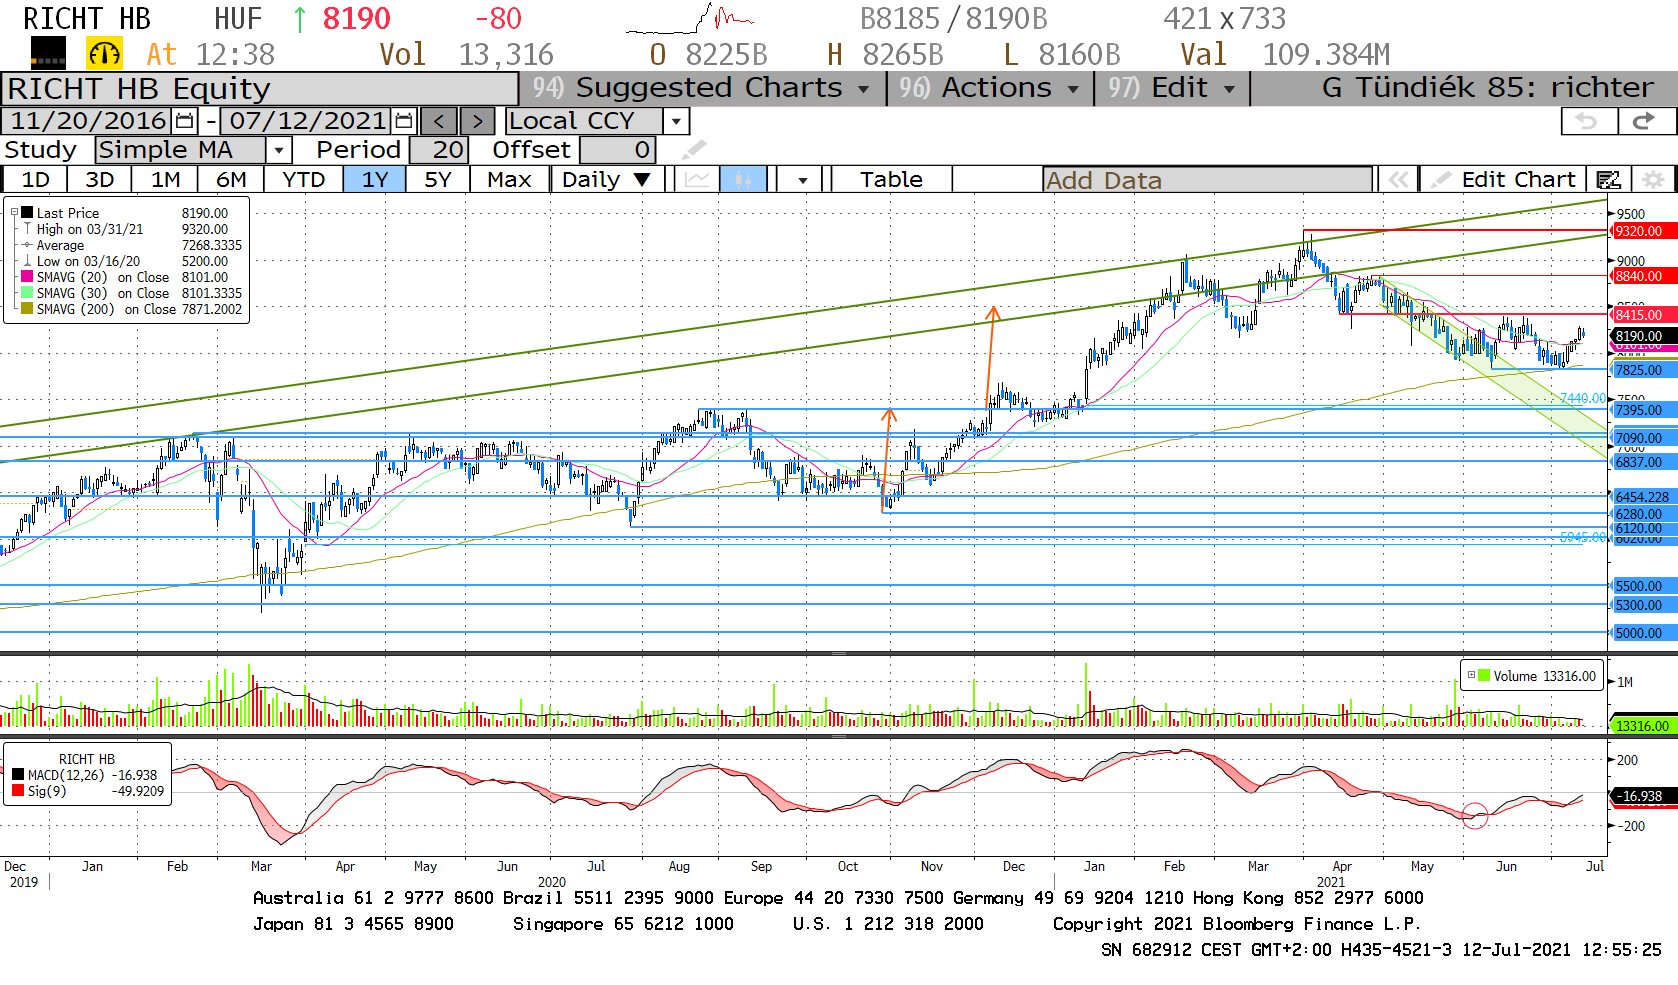Screen dimensions: 1678x985
Task: Click the end date 07/12/2021 field
Action: (x=307, y=121)
